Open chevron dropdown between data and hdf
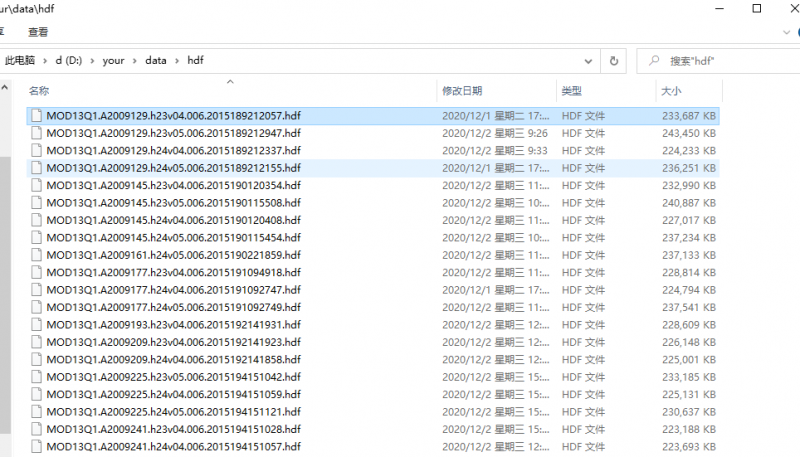 coord(178,60)
